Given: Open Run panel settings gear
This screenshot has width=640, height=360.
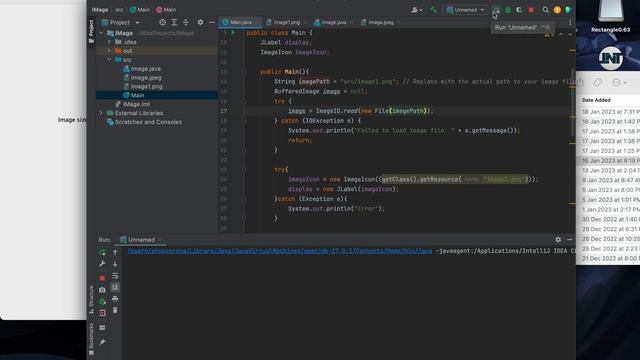Looking at the screenshot, I should pyautogui.click(x=558, y=240).
